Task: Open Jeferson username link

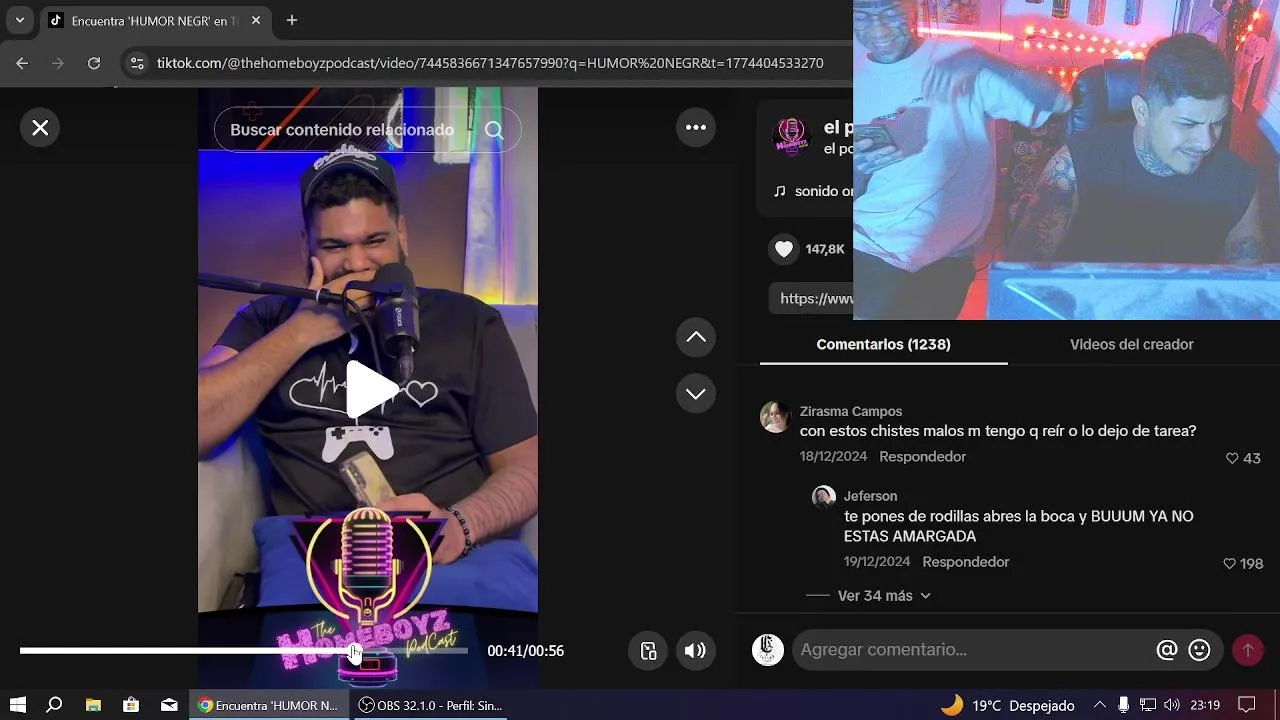Action: tap(870, 496)
